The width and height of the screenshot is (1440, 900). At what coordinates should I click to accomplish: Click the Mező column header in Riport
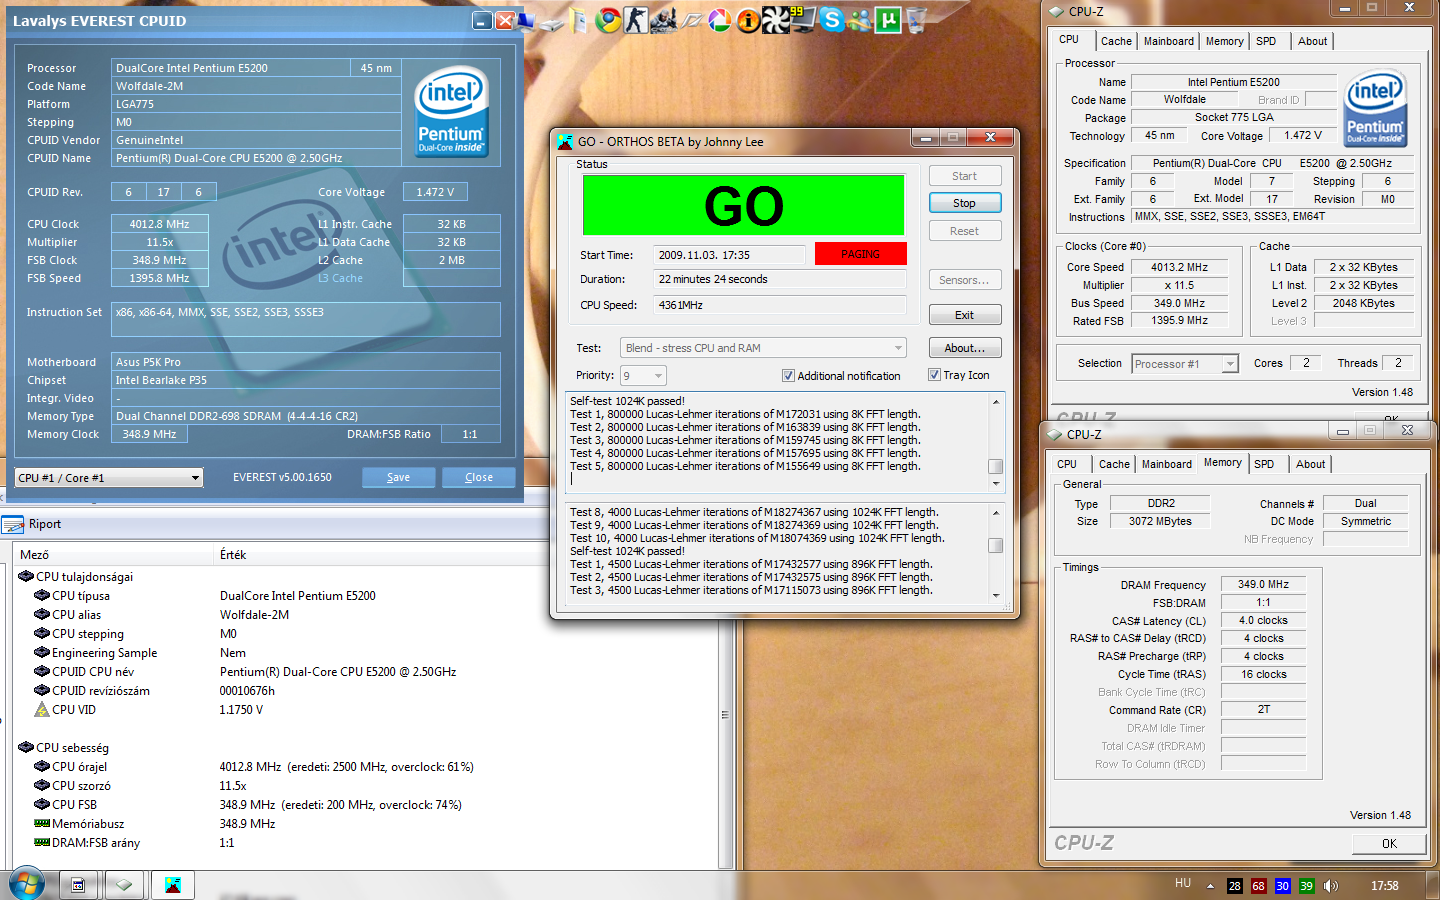(115, 555)
